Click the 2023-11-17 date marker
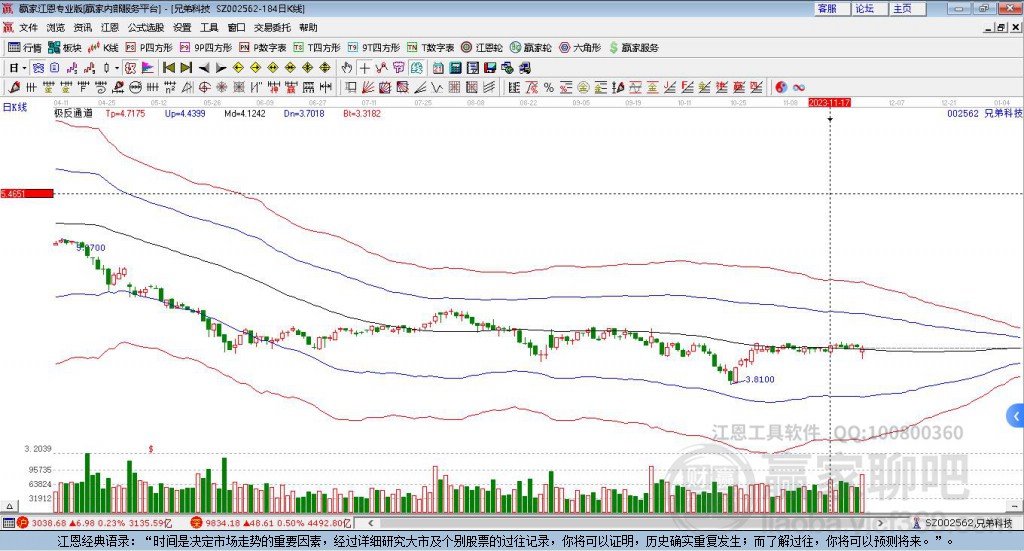Image resolution: width=1024 pixels, height=551 pixels. point(828,102)
